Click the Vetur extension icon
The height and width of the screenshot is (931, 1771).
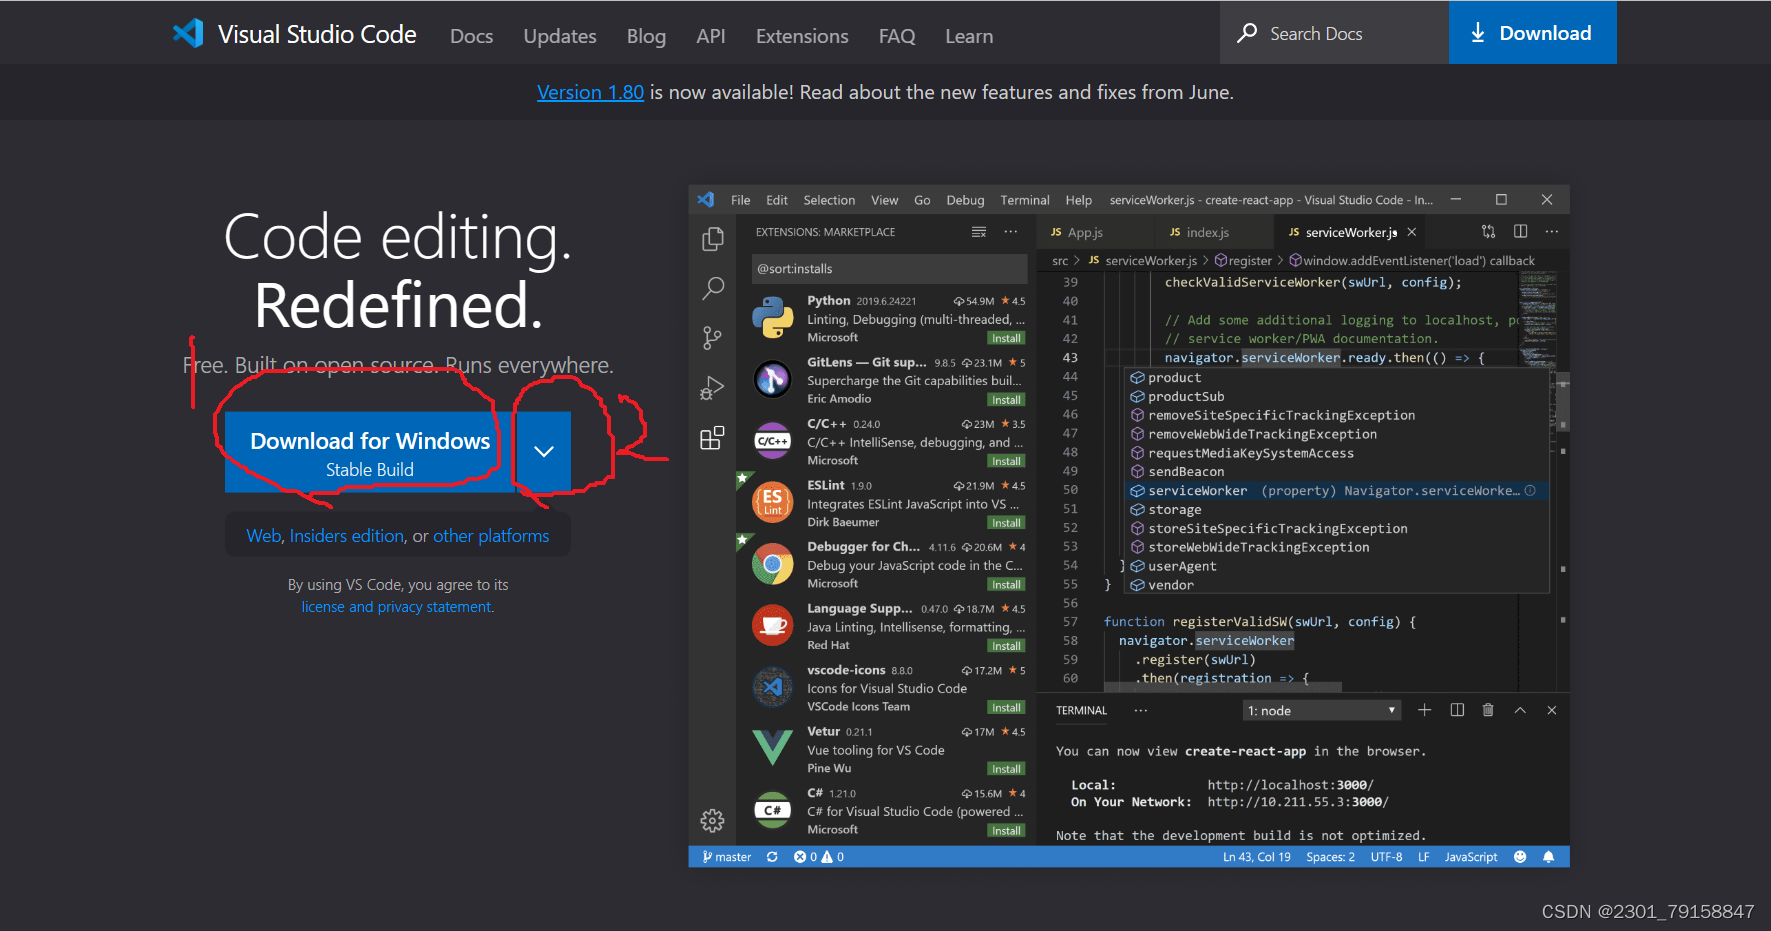(x=772, y=747)
